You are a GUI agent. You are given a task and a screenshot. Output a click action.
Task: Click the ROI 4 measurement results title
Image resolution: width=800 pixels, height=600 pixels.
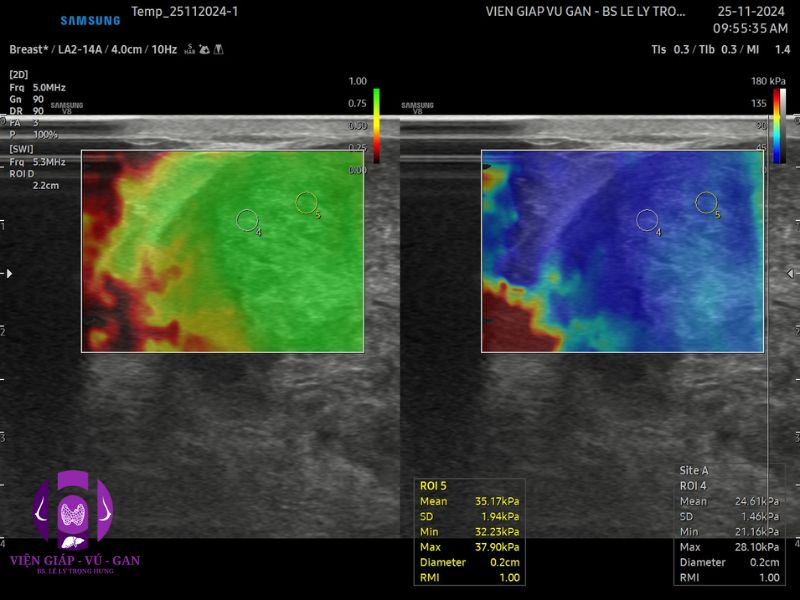pyautogui.click(x=693, y=486)
